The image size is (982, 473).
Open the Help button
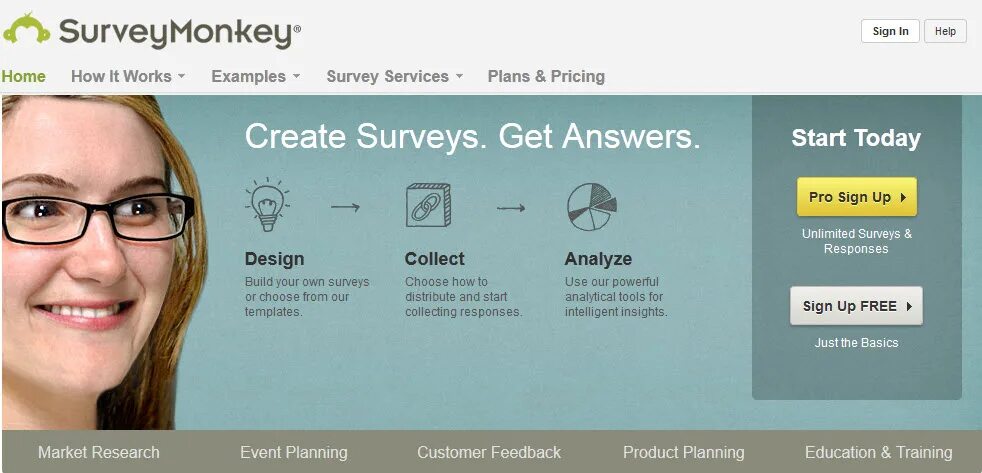[945, 31]
